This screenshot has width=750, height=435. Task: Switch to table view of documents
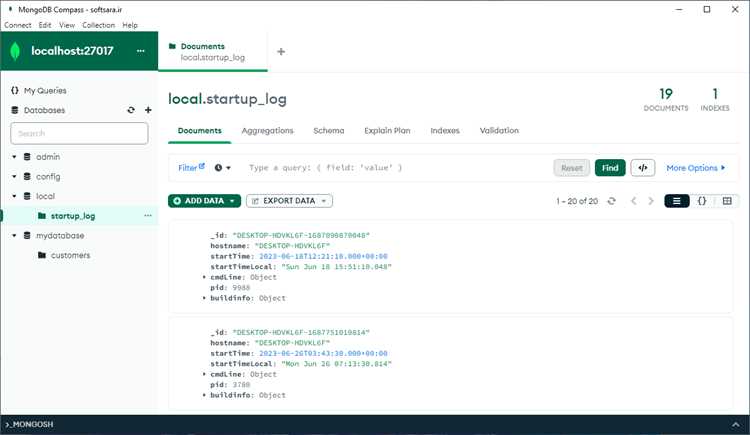(727, 201)
